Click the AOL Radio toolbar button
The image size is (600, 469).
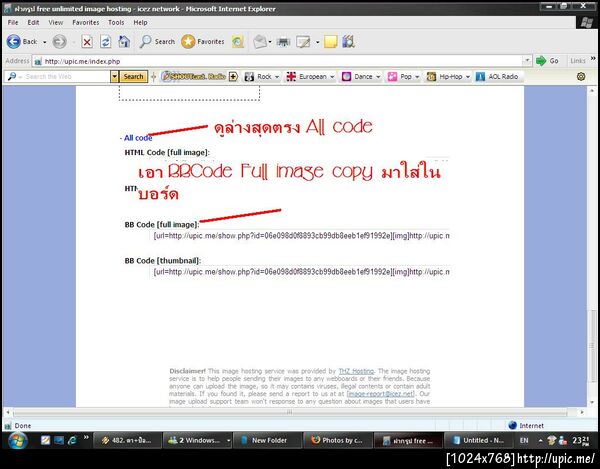(497, 77)
